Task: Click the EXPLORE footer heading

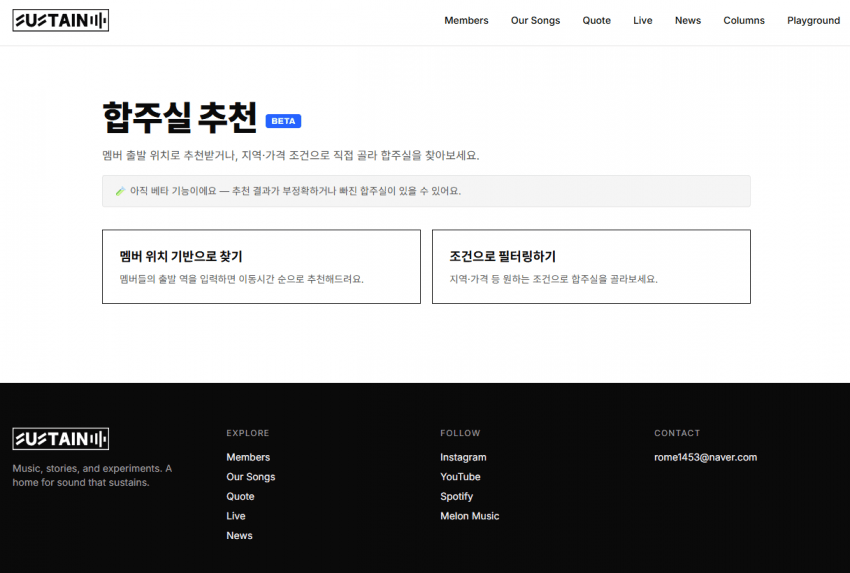Action: (x=248, y=433)
